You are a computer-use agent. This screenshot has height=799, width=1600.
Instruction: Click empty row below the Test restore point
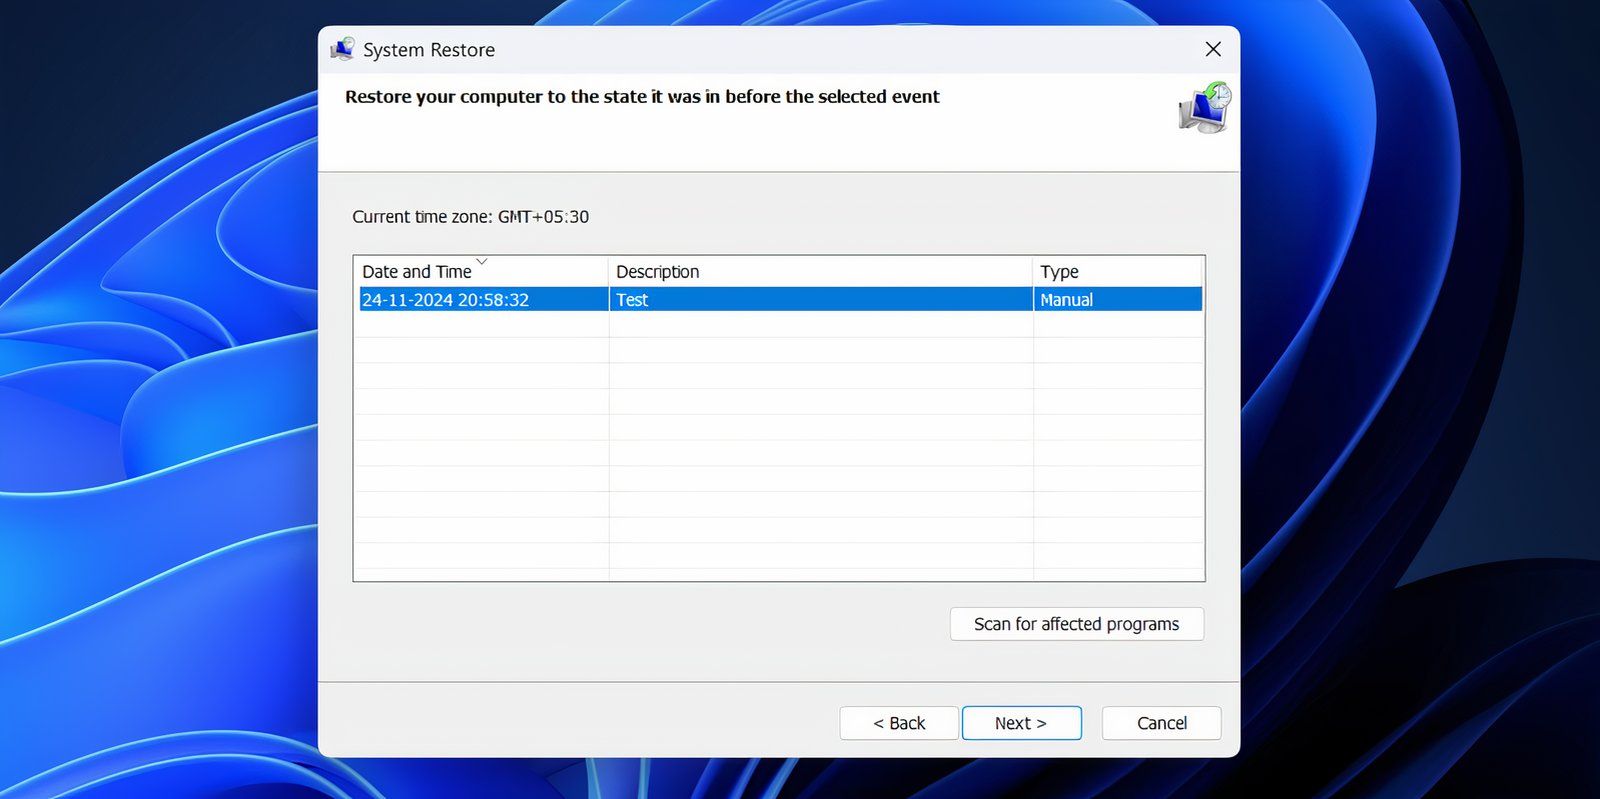pos(780,324)
